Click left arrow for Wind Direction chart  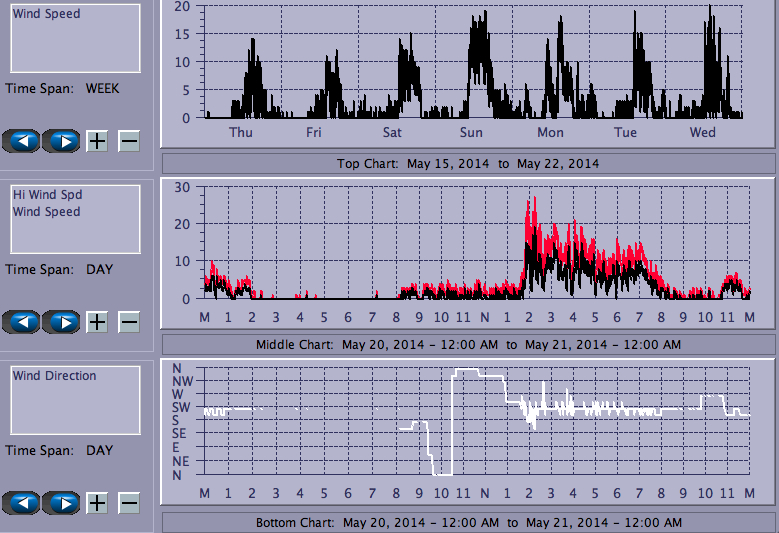pyautogui.click(x=22, y=502)
